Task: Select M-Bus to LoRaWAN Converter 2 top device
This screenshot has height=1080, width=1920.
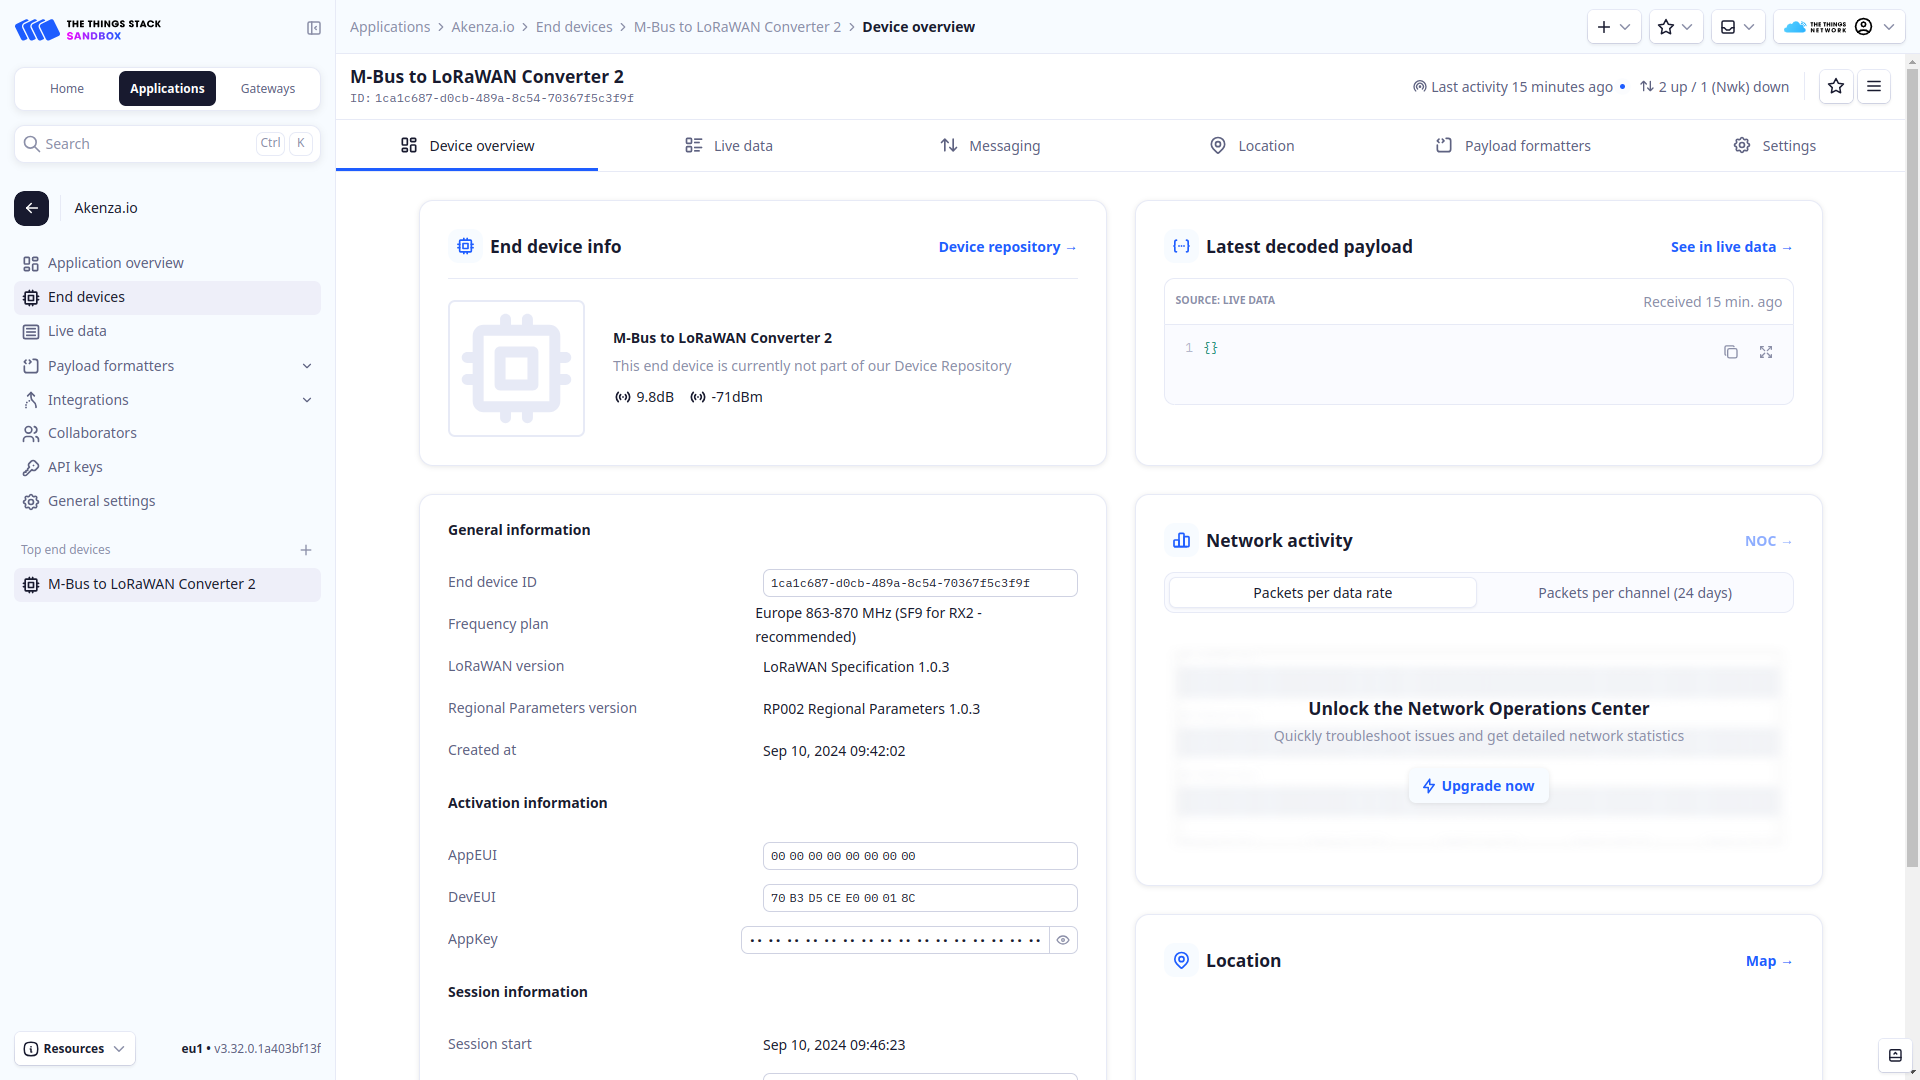Action: pos(167,585)
